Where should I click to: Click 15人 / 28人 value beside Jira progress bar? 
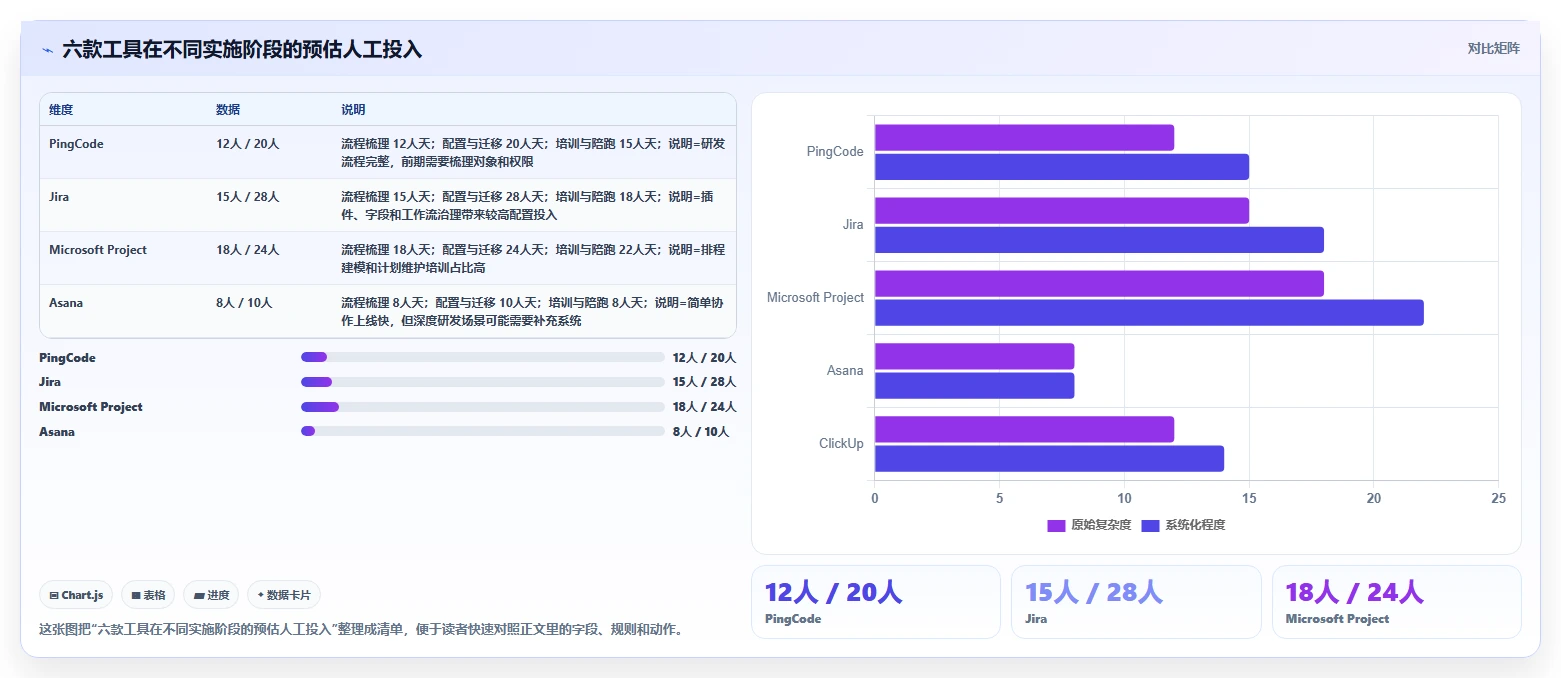pos(704,382)
